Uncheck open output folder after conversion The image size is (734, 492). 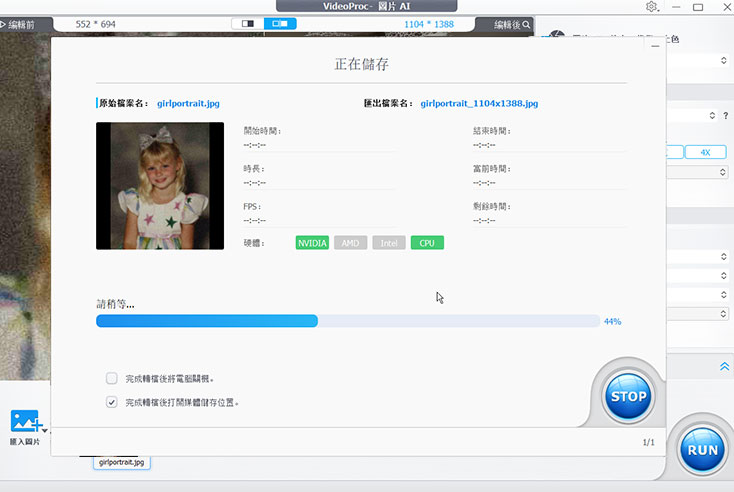click(111, 402)
